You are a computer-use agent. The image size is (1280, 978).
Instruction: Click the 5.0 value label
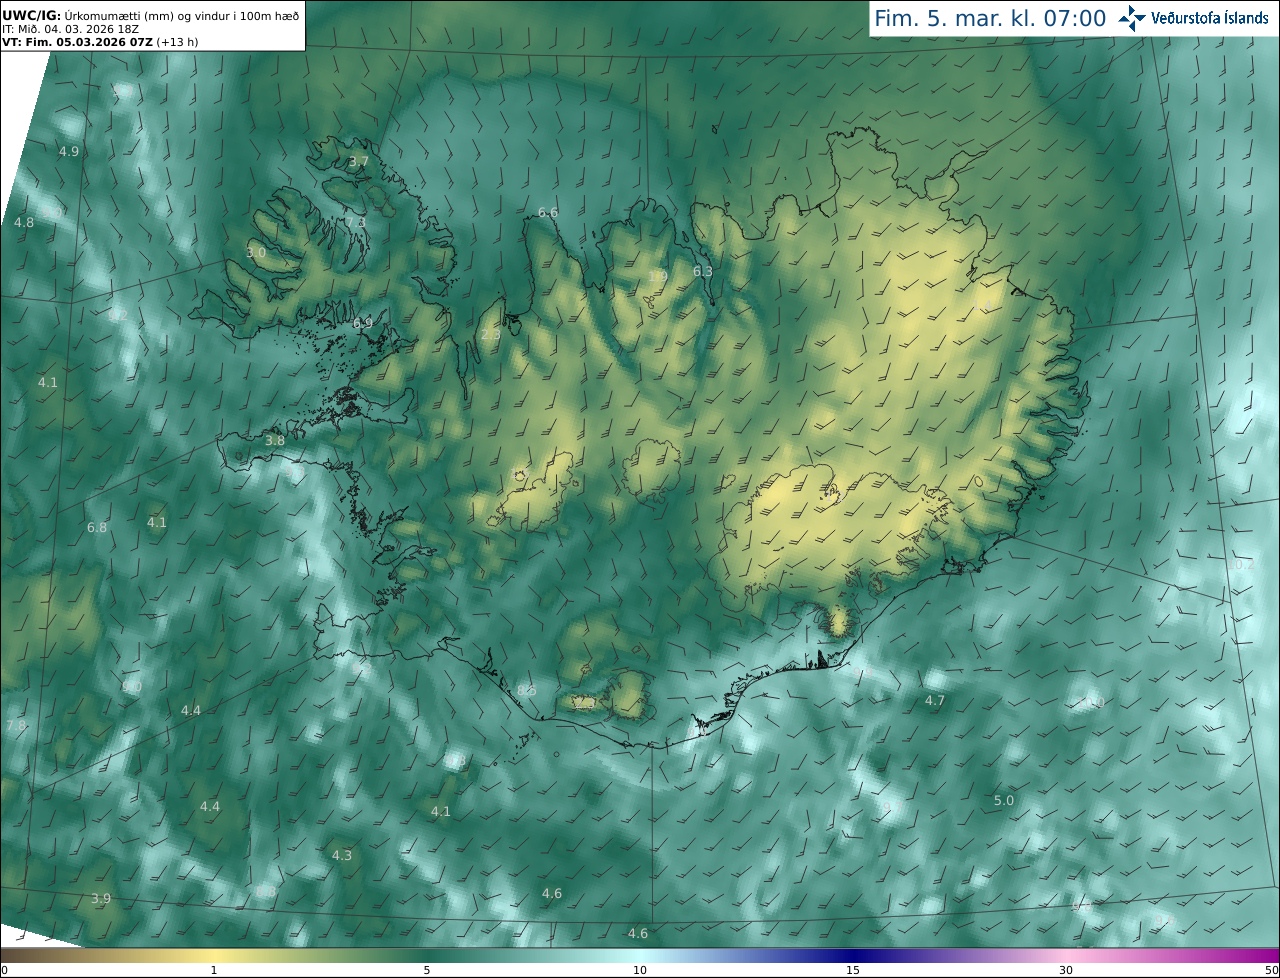click(x=1004, y=801)
